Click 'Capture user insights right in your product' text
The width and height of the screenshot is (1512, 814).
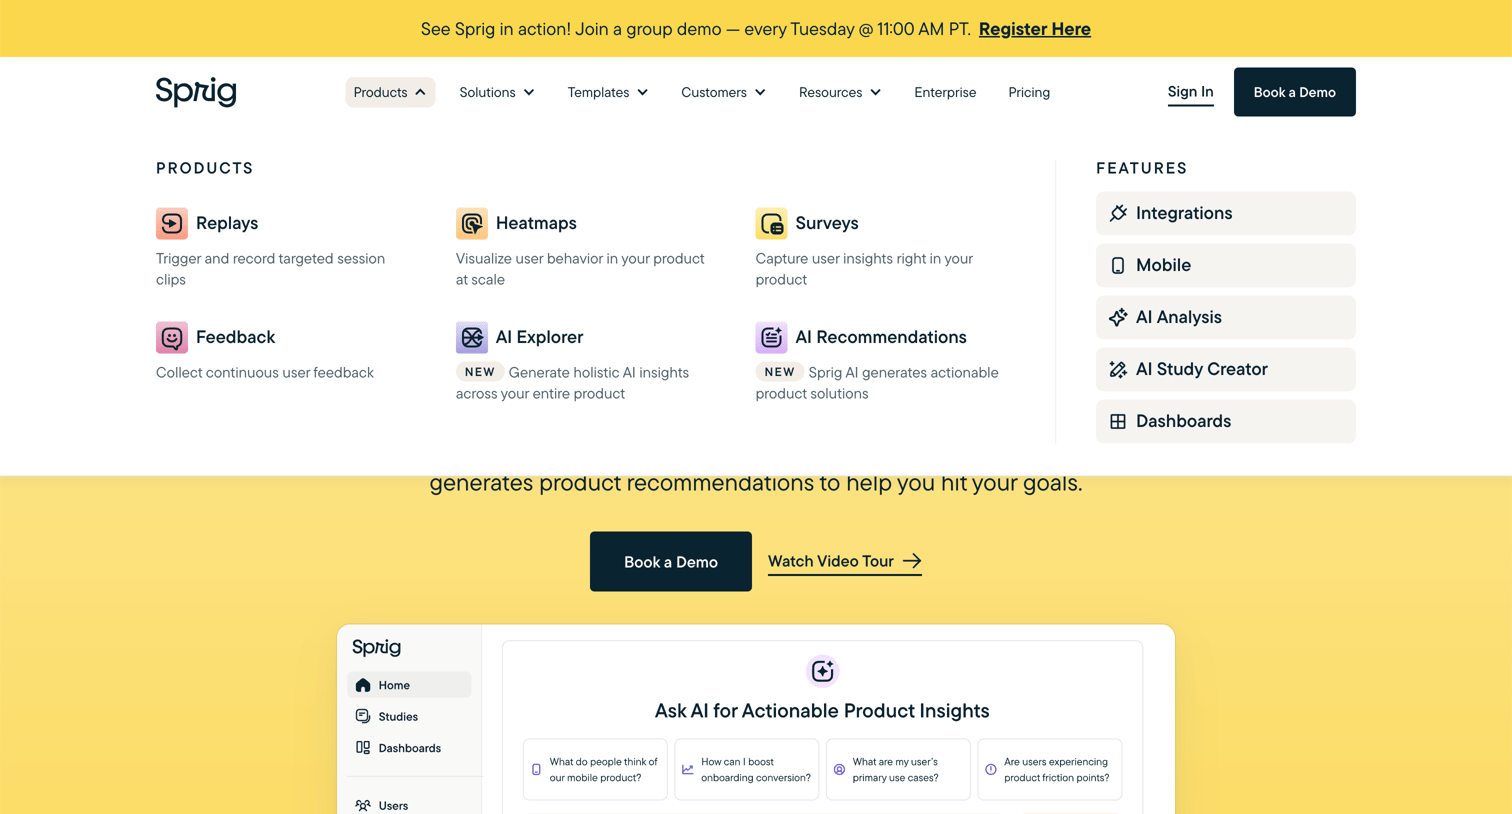tap(864, 269)
